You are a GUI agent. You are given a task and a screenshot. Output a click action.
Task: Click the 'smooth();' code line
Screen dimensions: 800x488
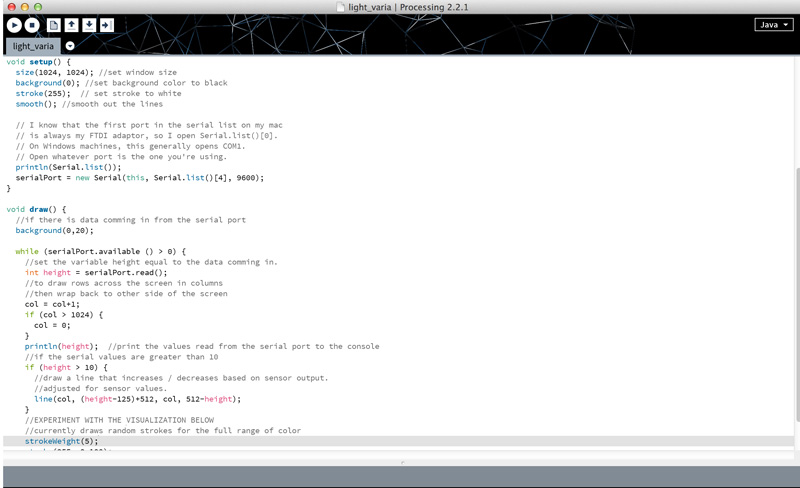89,104
